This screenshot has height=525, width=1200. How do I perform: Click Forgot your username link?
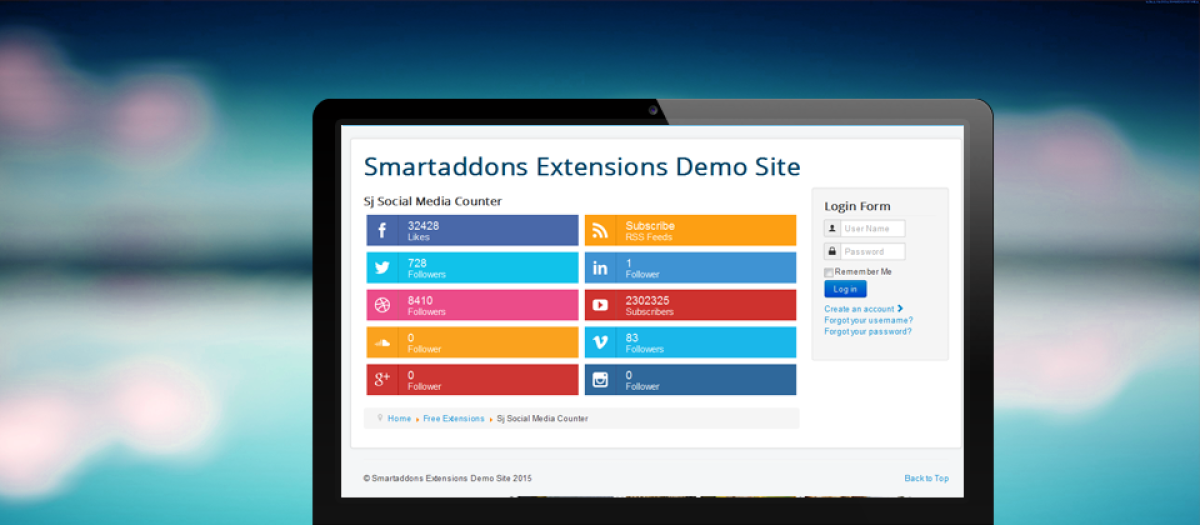click(x=868, y=320)
